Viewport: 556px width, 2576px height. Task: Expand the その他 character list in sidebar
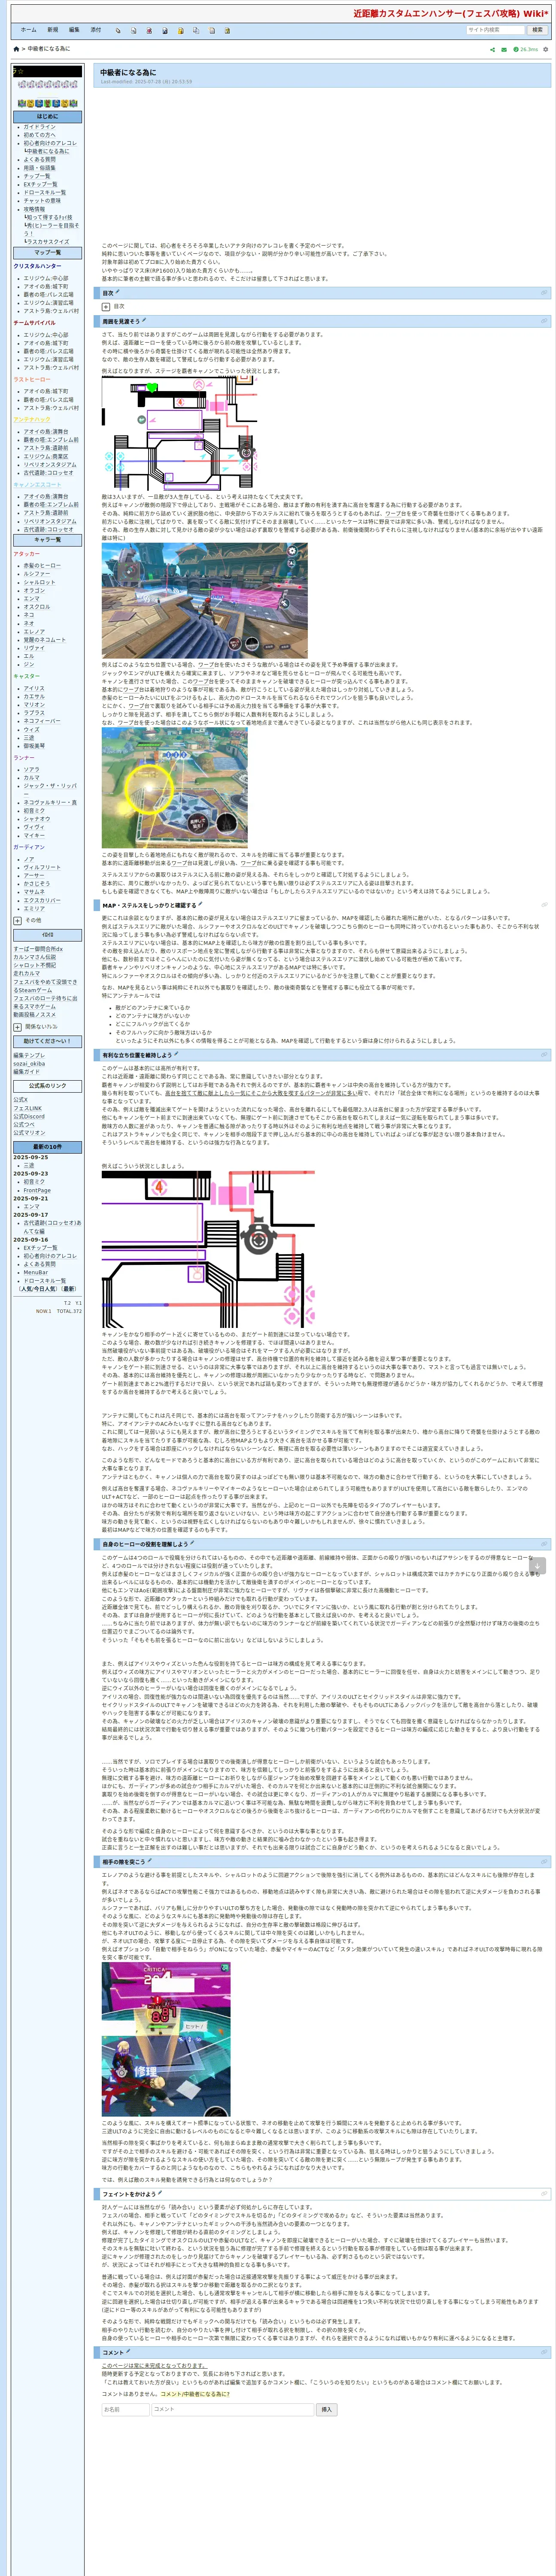pyautogui.click(x=17, y=920)
